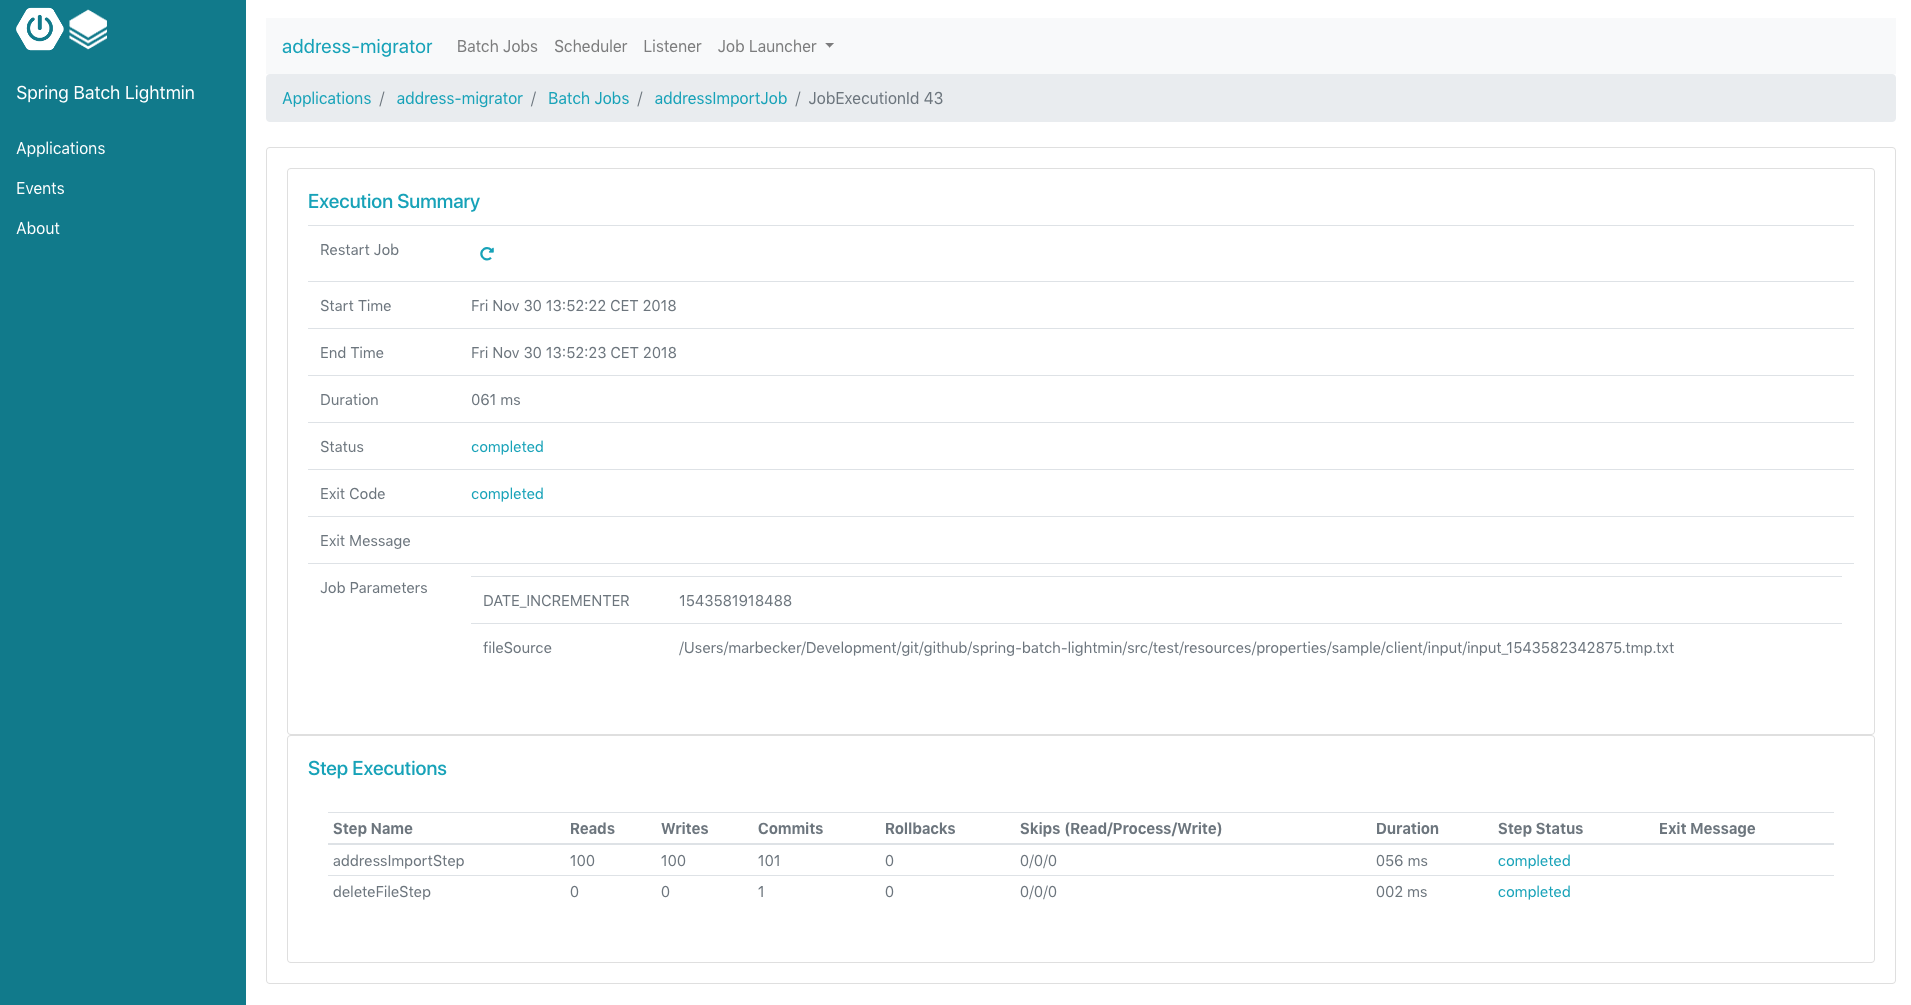This screenshot has height=1005, width=1911.
Task: Click the 002 ms duration cell
Action: click(1401, 892)
